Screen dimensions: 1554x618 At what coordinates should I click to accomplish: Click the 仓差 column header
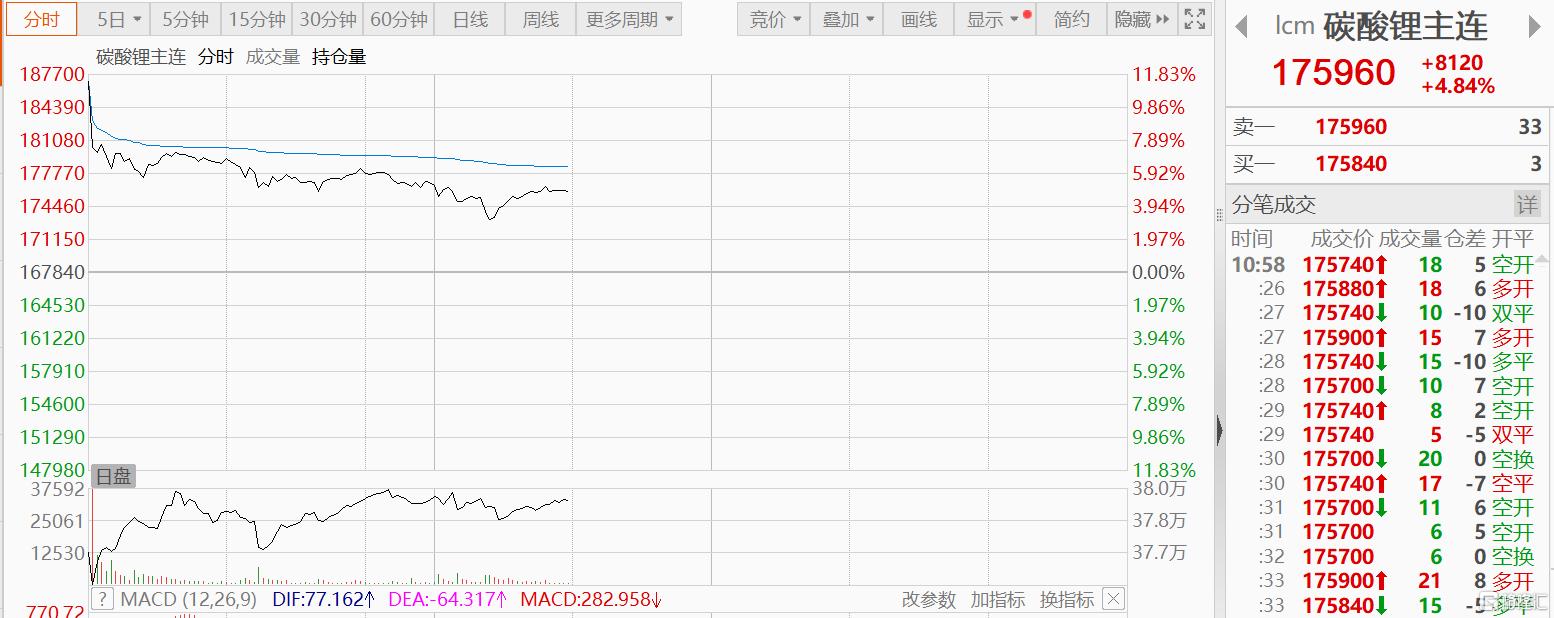coord(1465,239)
